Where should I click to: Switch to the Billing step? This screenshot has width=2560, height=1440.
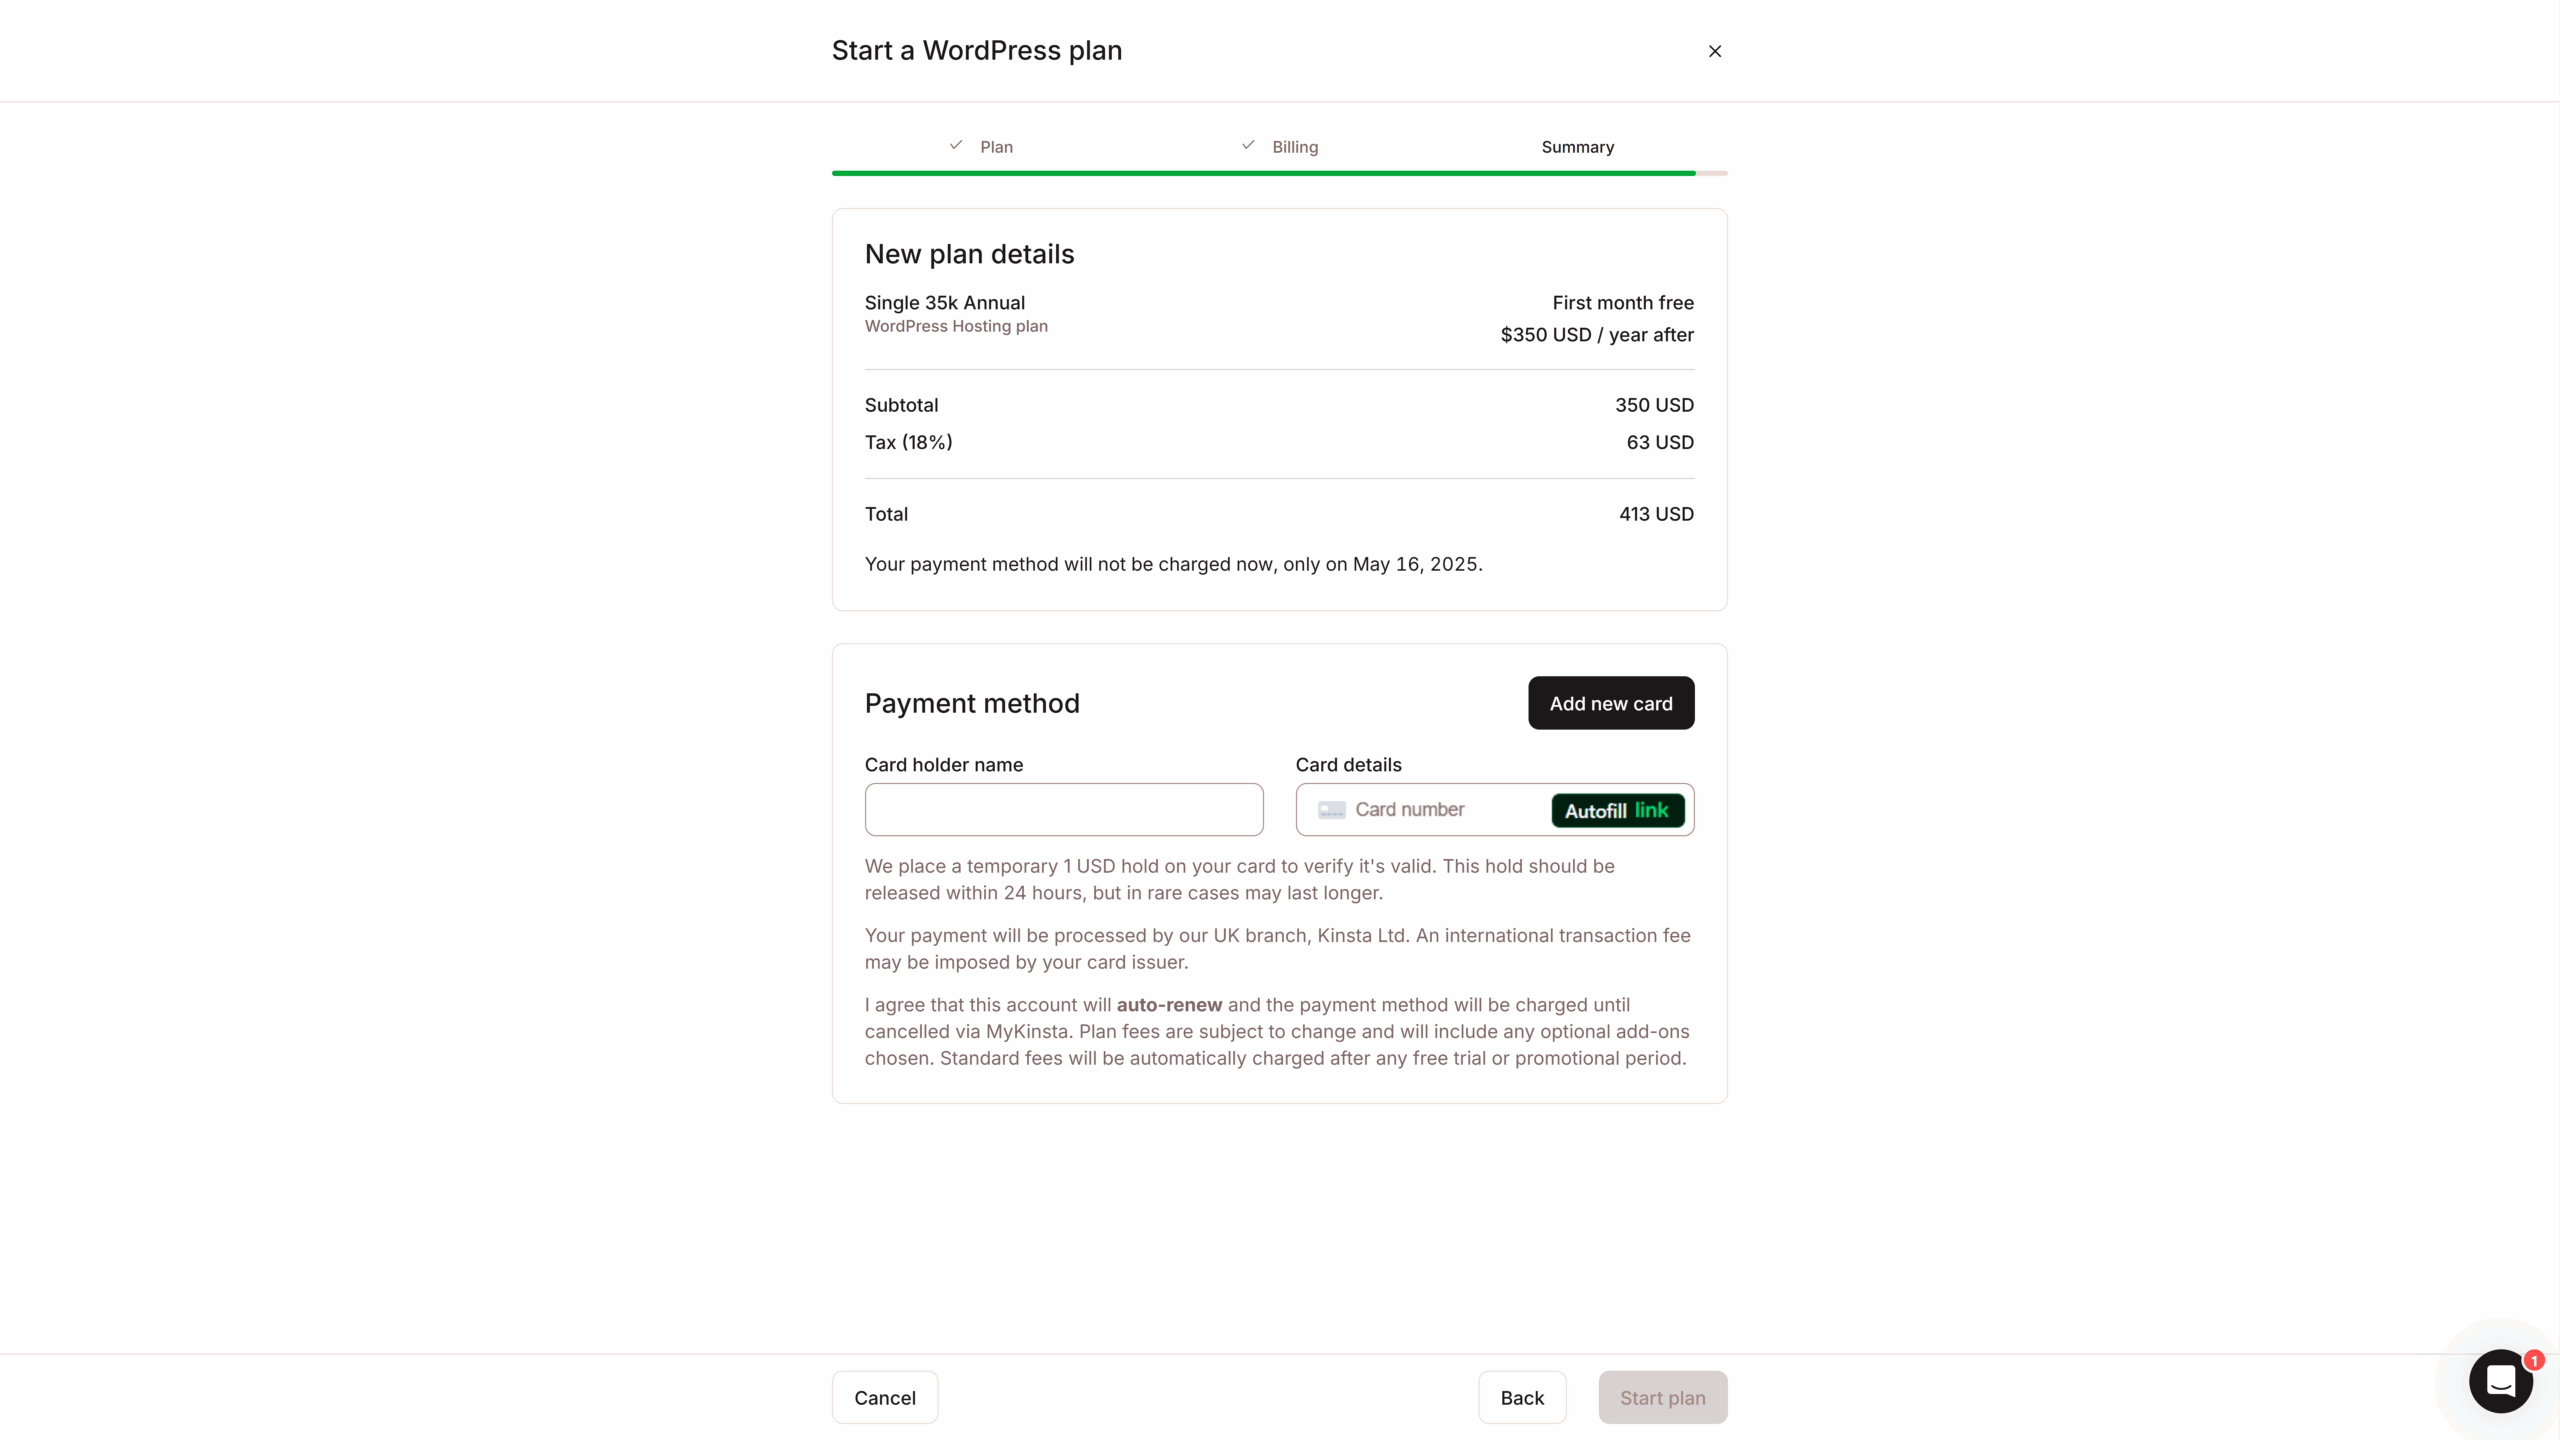tap(1296, 146)
